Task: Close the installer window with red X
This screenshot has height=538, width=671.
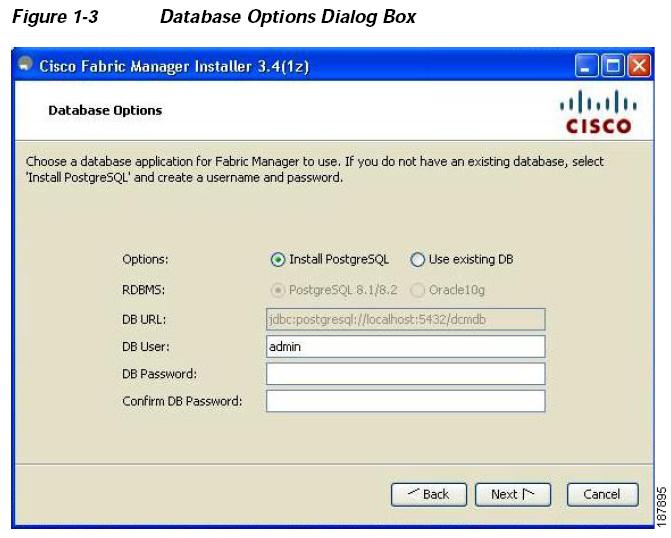Action: (x=639, y=66)
